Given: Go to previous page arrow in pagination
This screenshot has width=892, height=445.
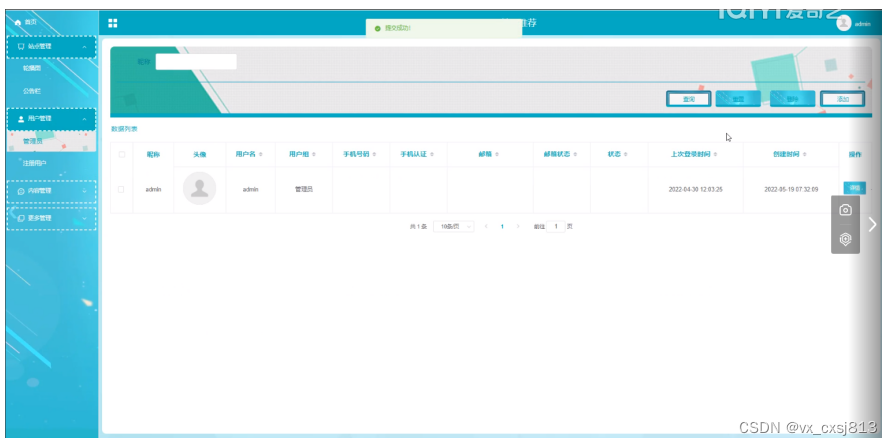Looking at the screenshot, I should coord(486,226).
